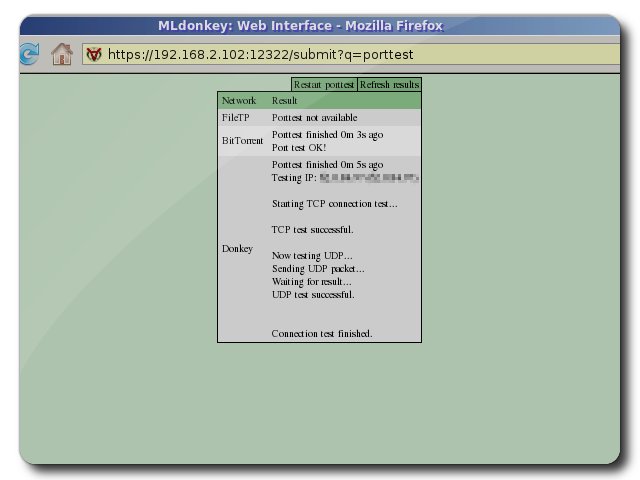Click the browser reload icon
The height and width of the screenshot is (480, 640).
coord(29,53)
